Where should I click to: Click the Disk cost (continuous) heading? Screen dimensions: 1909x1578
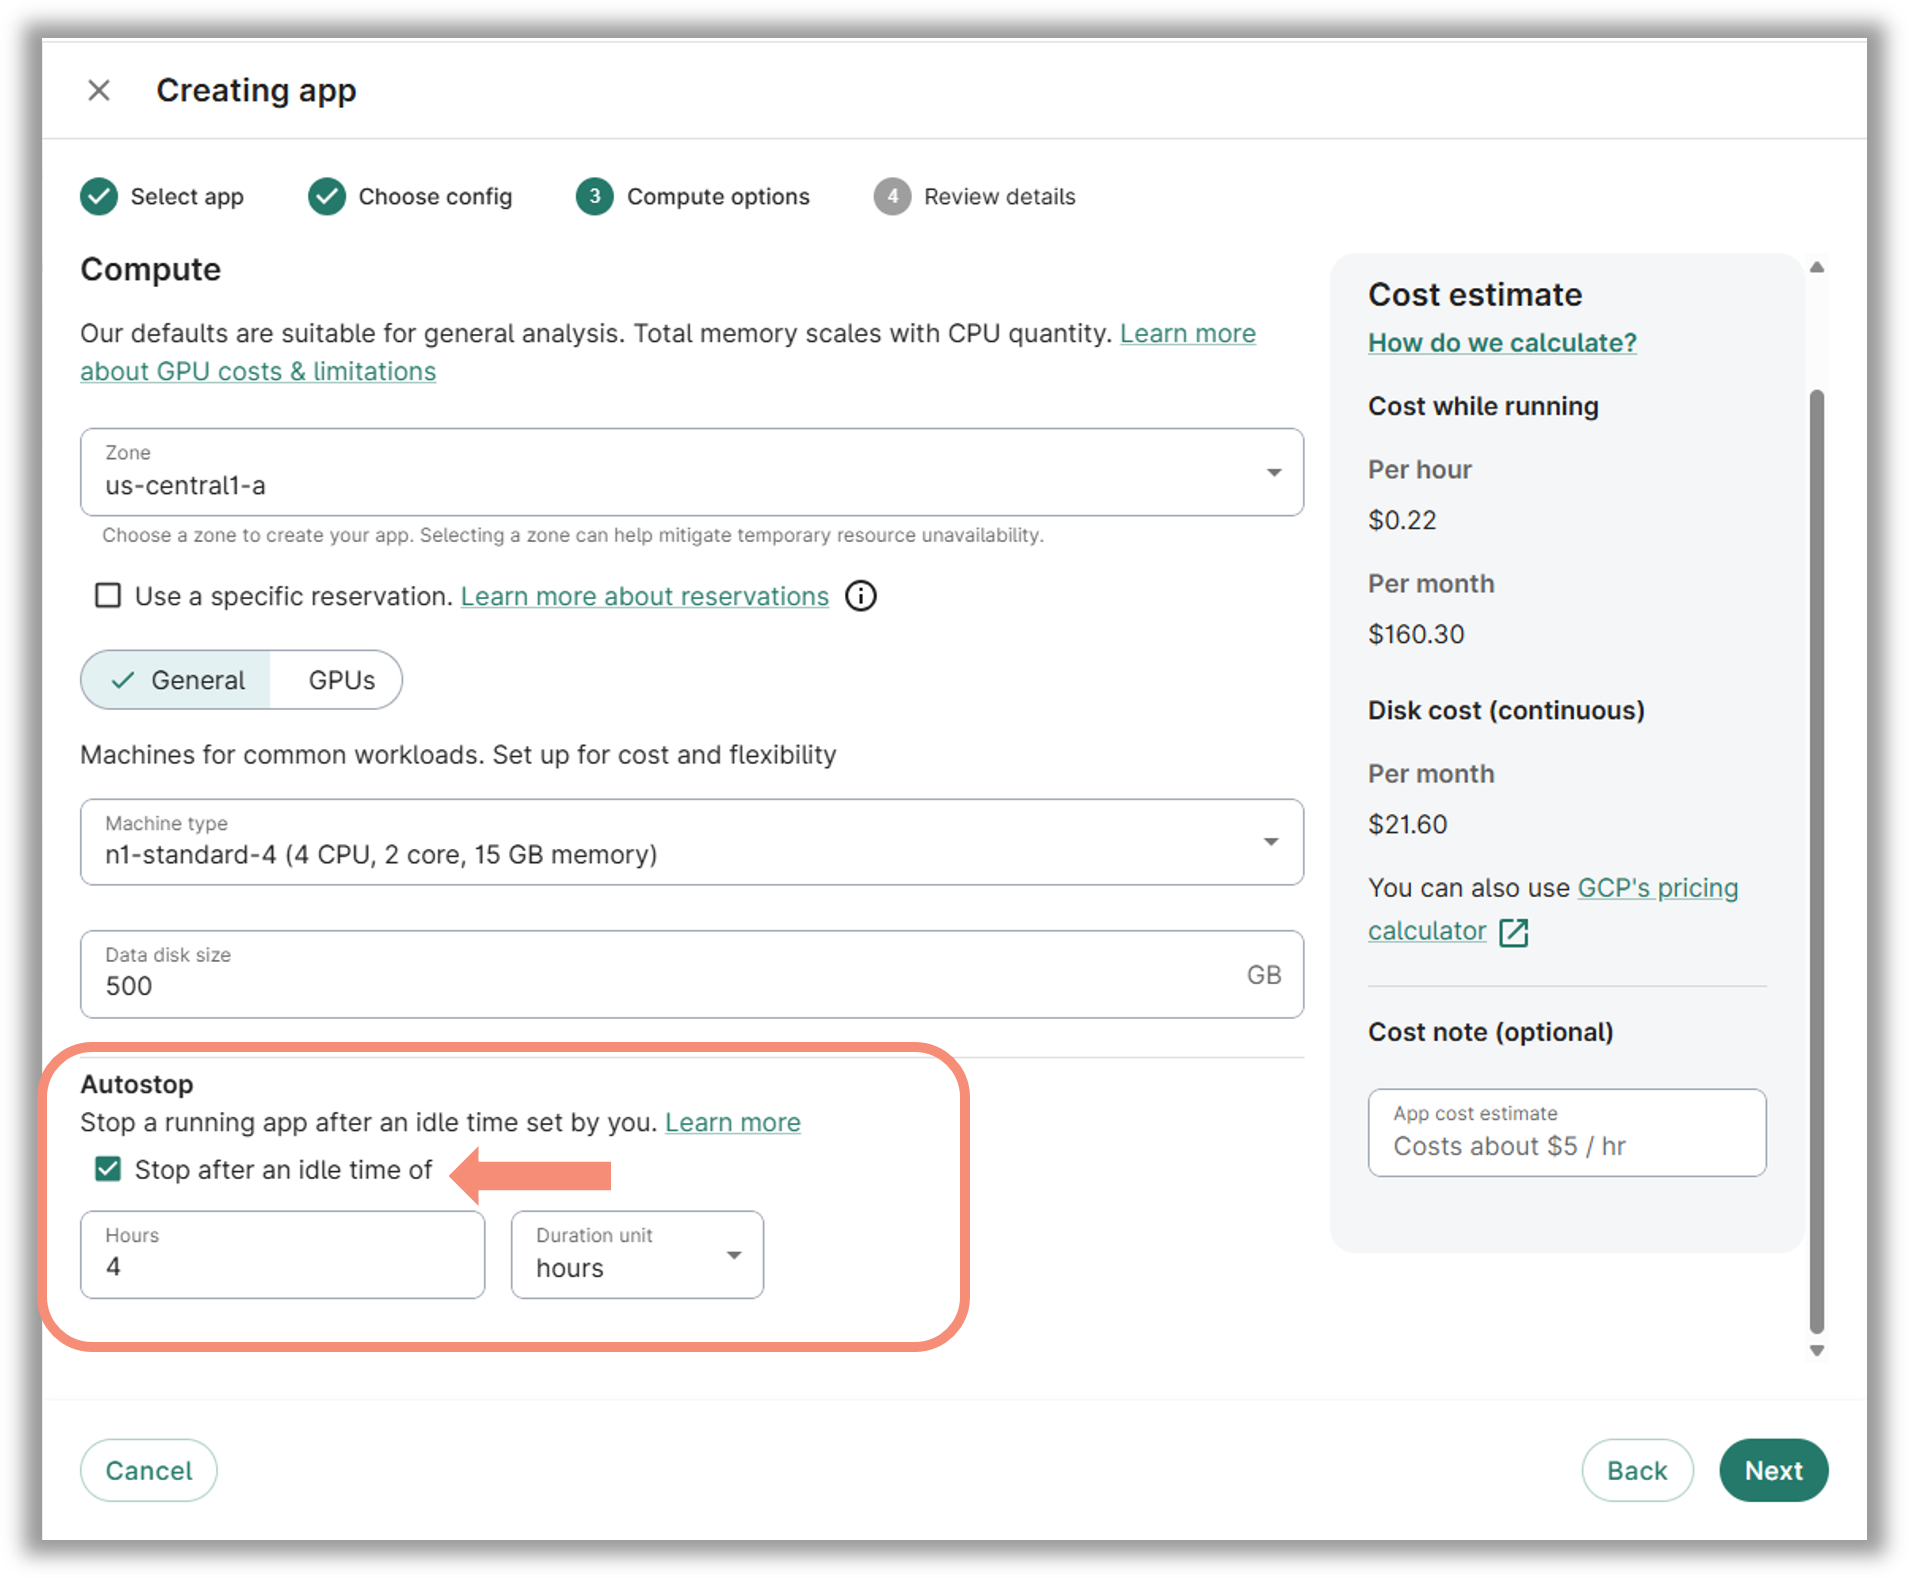coord(1506,710)
